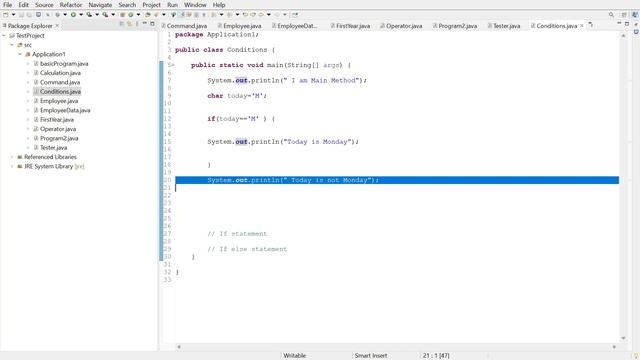Switch to the FirstYear.java editor tab

[350, 26]
